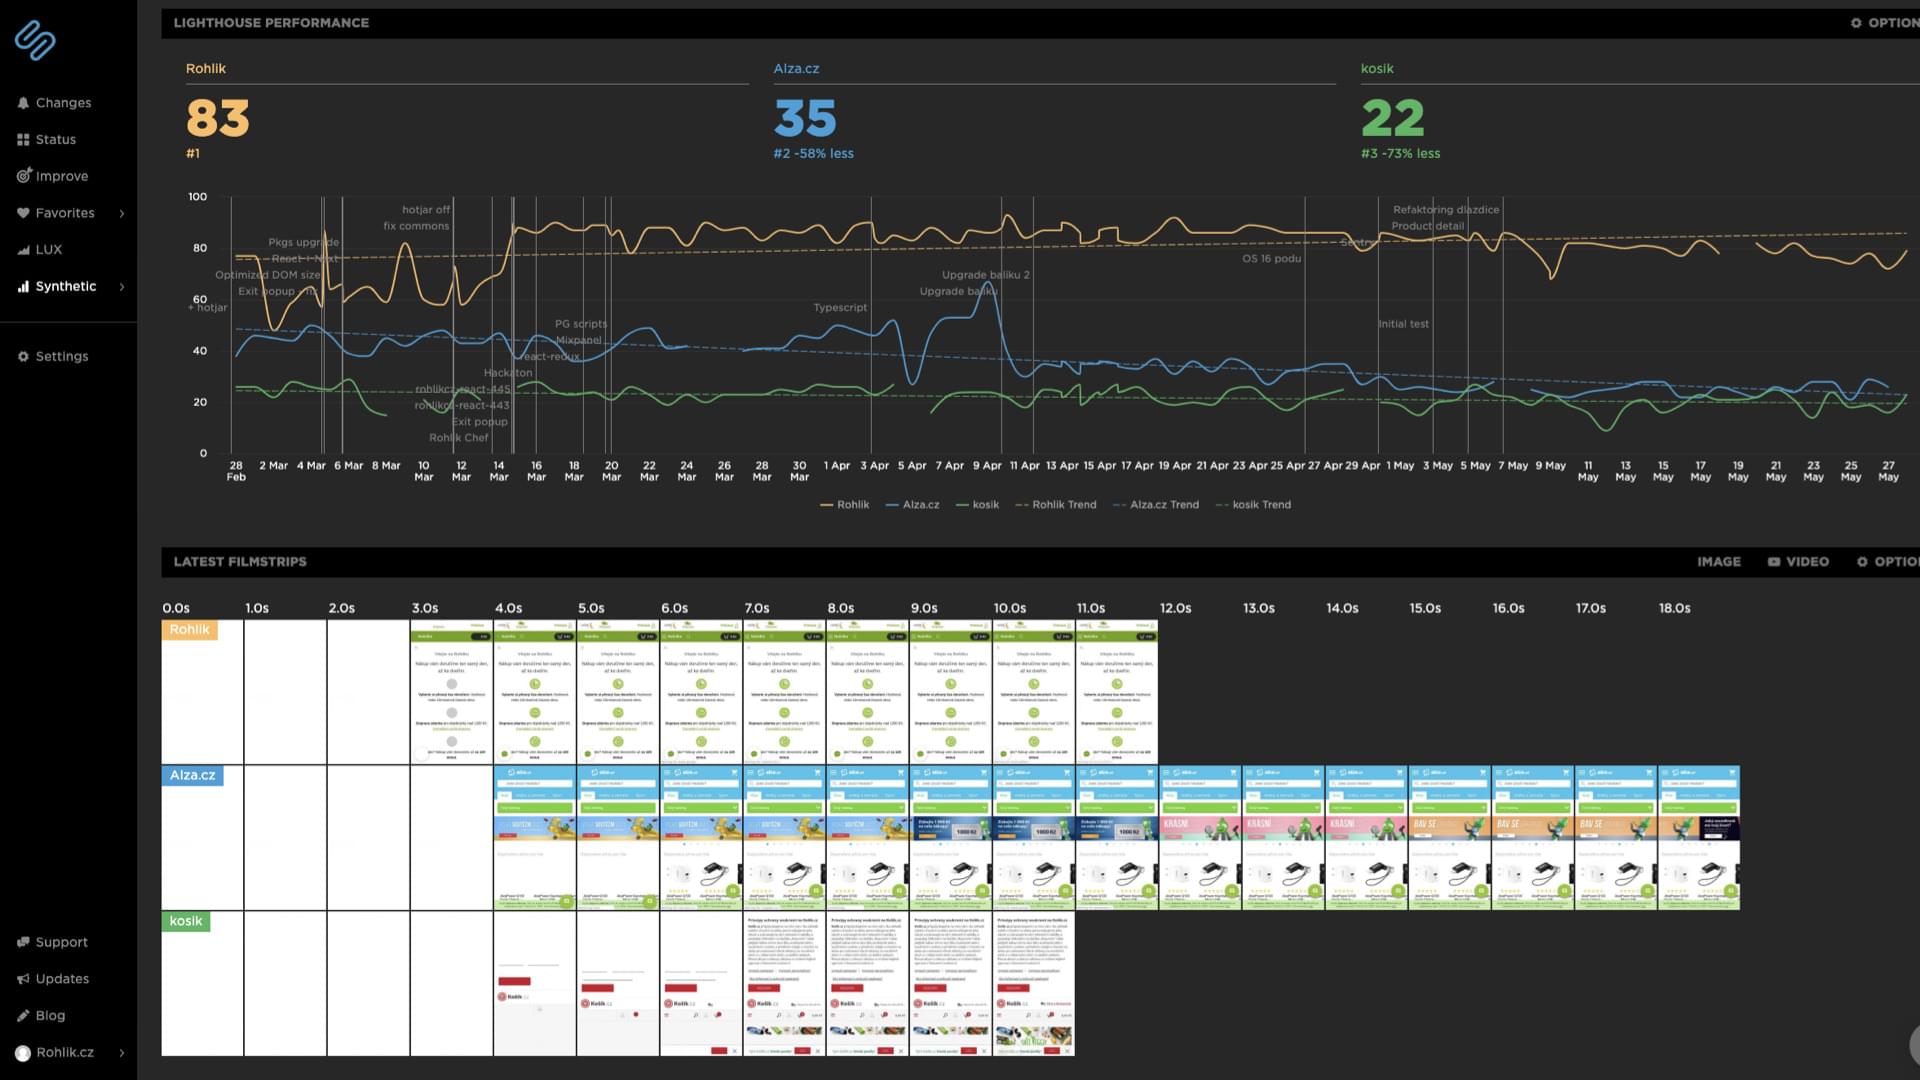
Task: Click the Updates megaphone icon
Action: click(23, 979)
